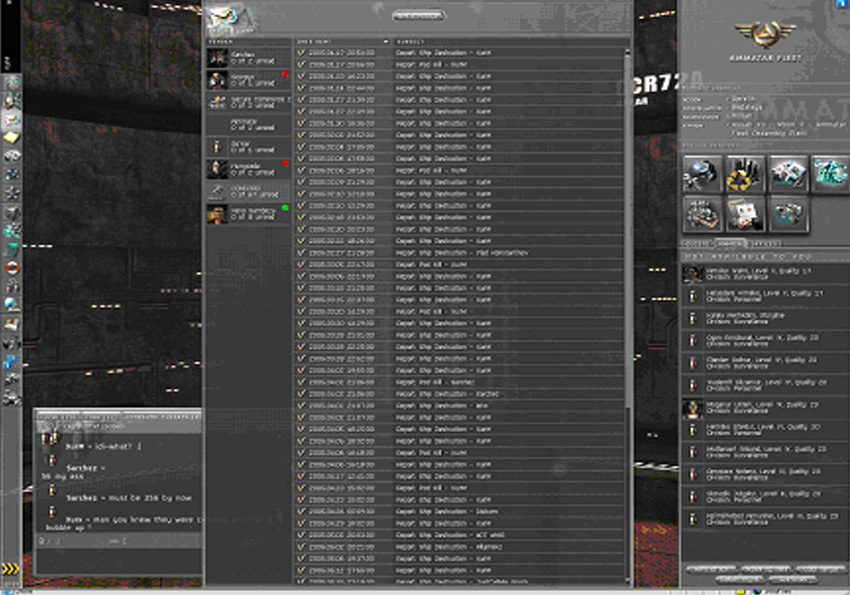Image resolution: width=850 pixels, height=595 pixels.
Task: Click the pill button at the mail window top
Action: click(418, 16)
